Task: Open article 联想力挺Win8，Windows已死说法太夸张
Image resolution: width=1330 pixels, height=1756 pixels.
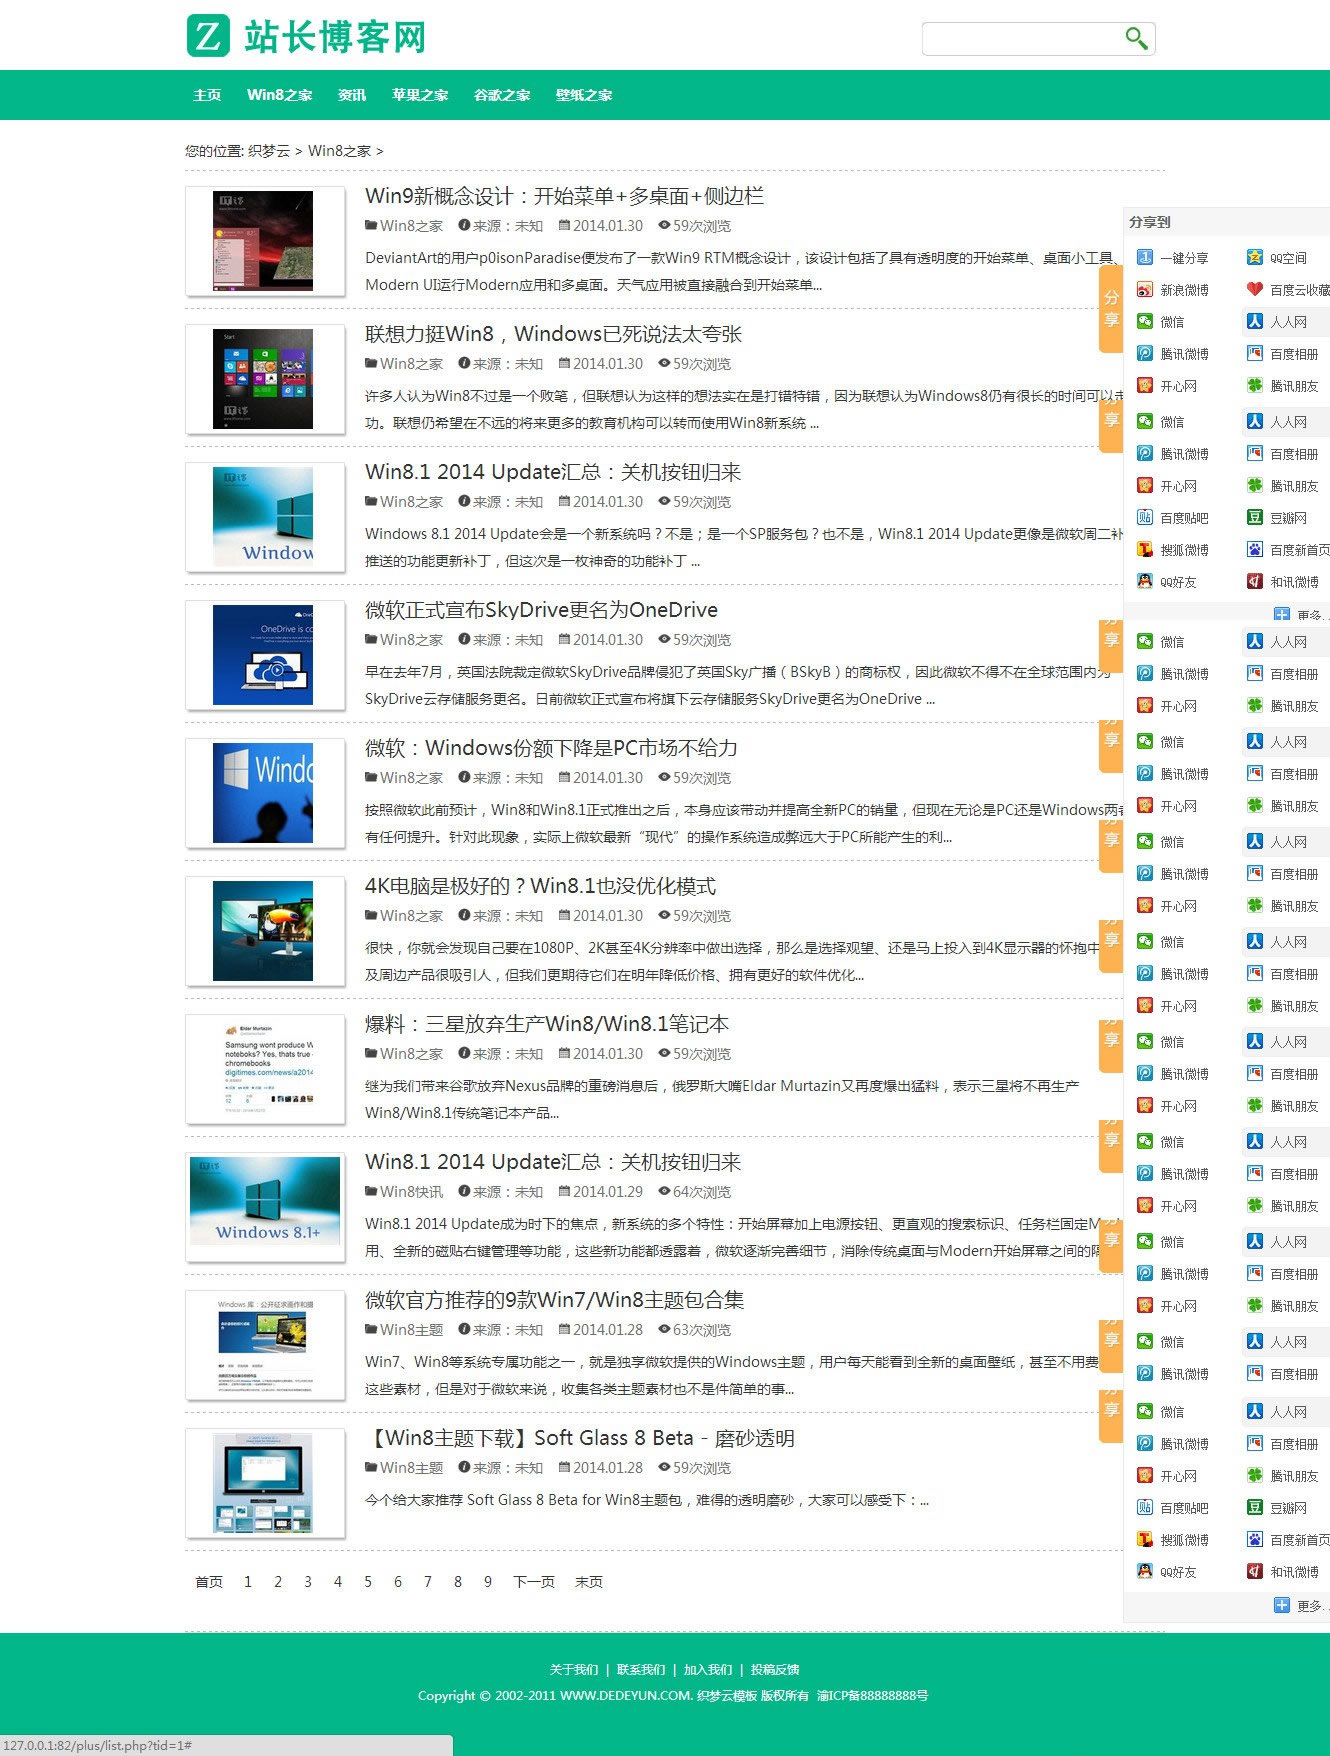Action: (553, 334)
